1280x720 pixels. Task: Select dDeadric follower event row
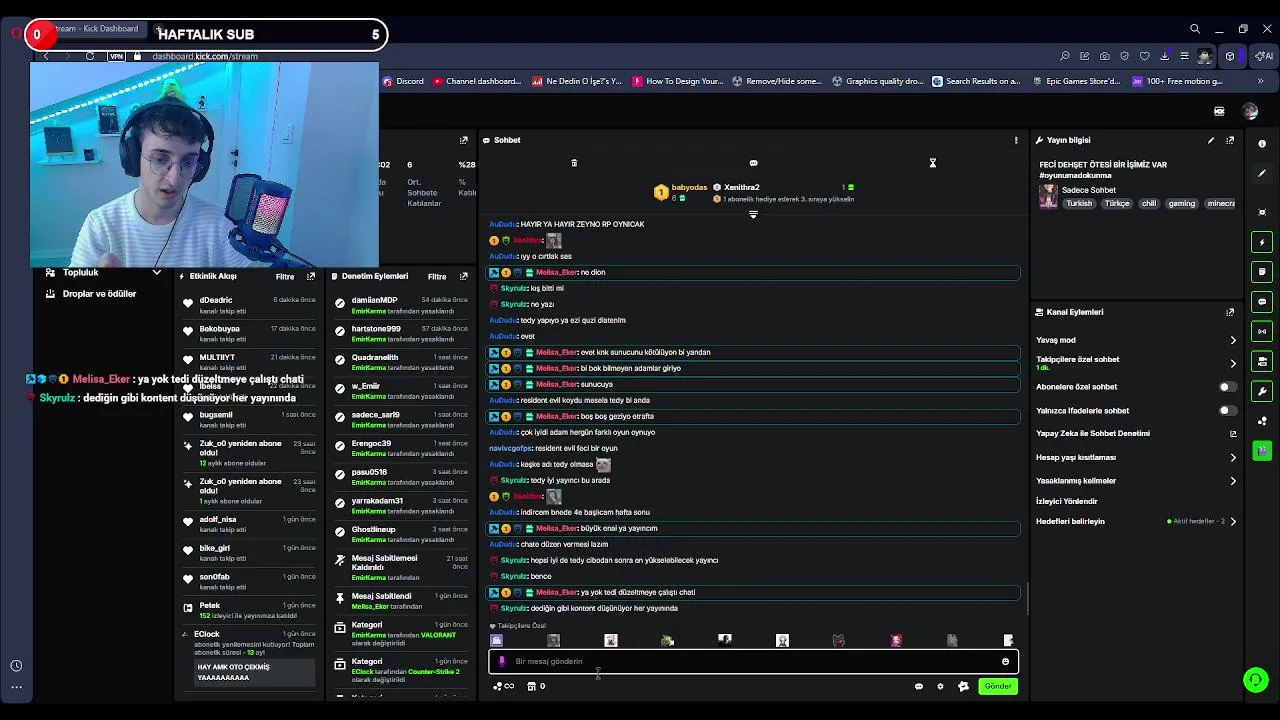(250, 305)
